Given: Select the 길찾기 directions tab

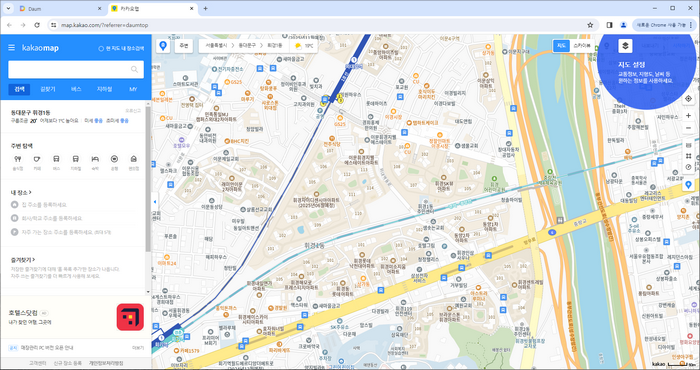Looking at the screenshot, I should tap(48, 89).
